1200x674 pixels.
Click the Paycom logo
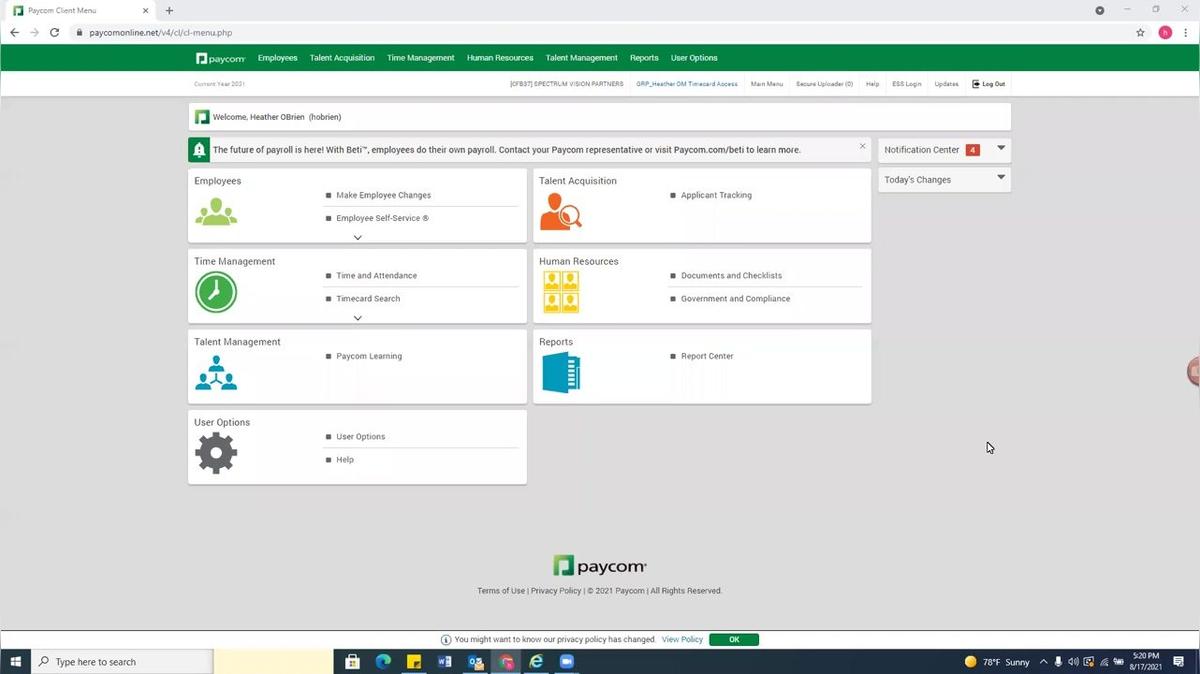pyautogui.click(x=221, y=58)
